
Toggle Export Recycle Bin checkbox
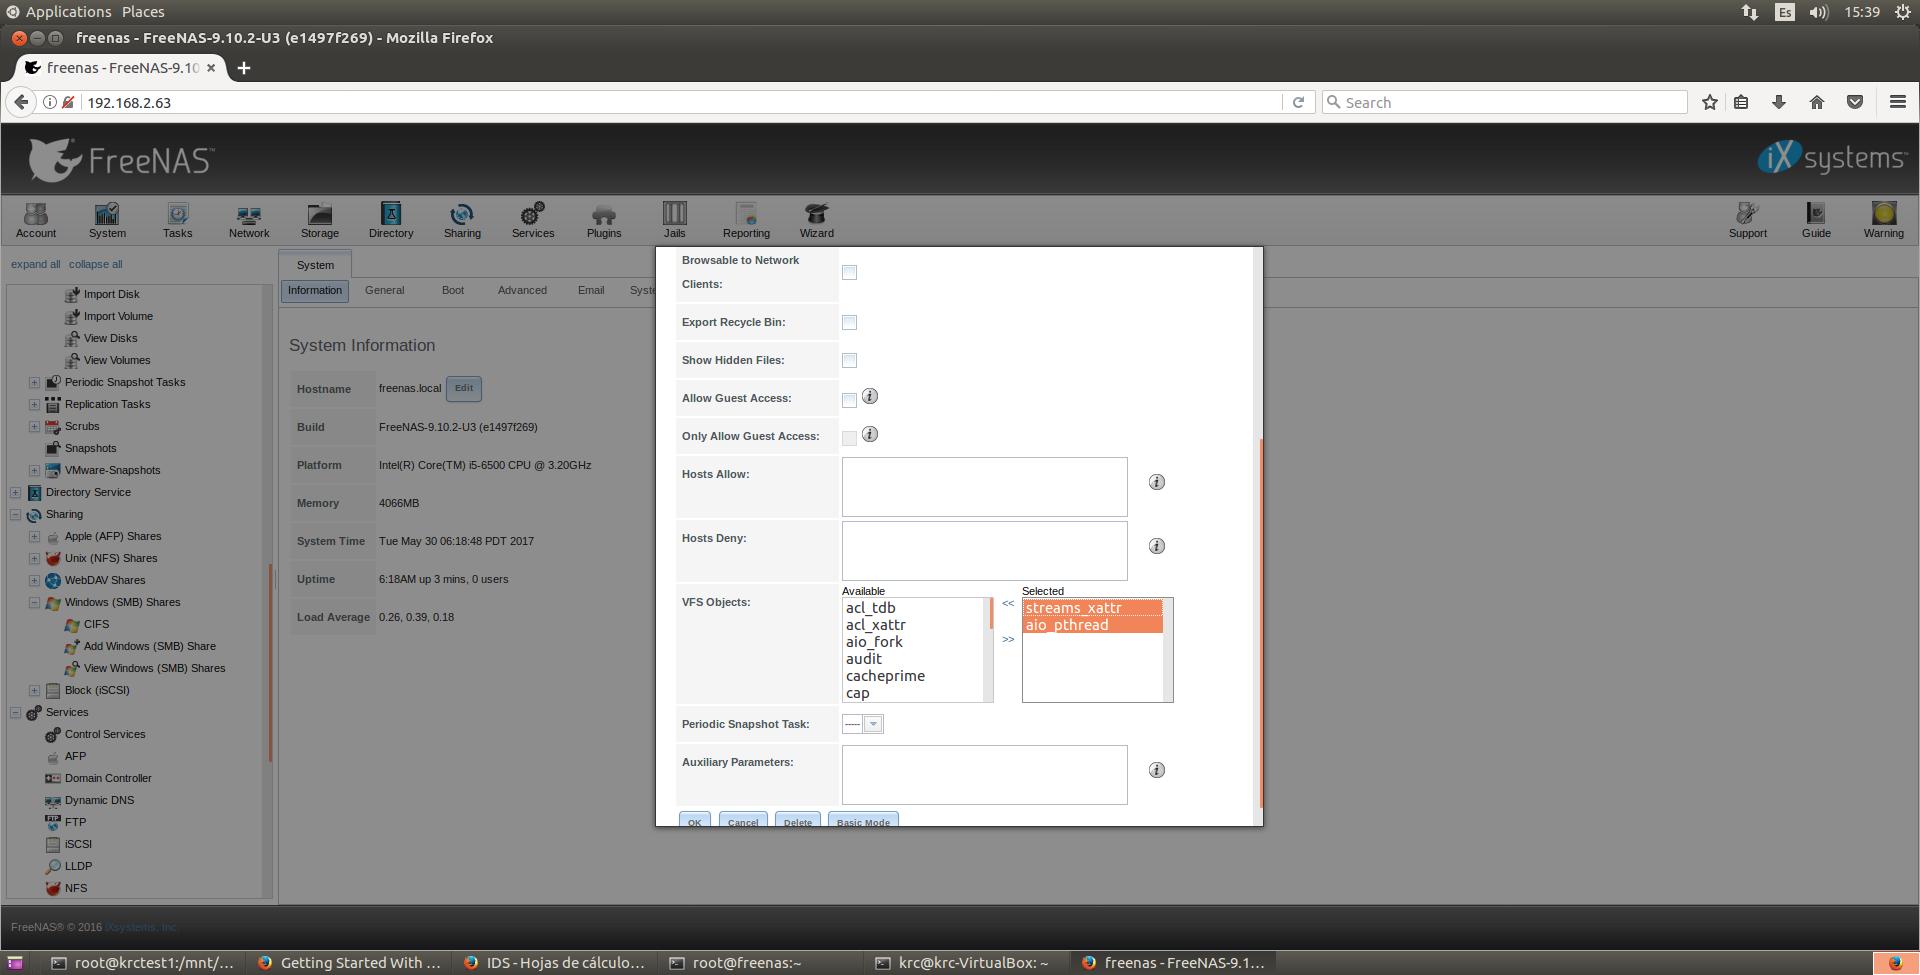click(x=849, y=322)
